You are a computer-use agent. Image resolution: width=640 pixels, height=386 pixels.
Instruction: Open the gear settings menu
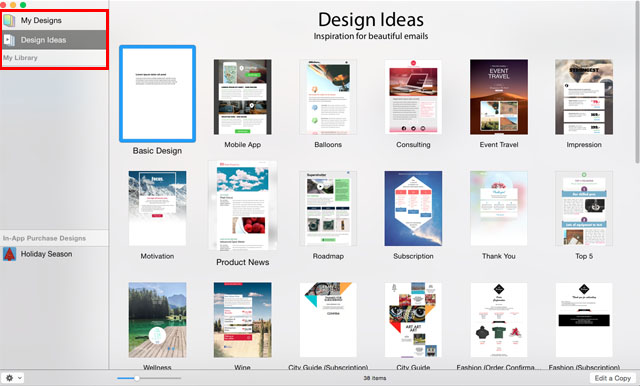tap(12, 378)
